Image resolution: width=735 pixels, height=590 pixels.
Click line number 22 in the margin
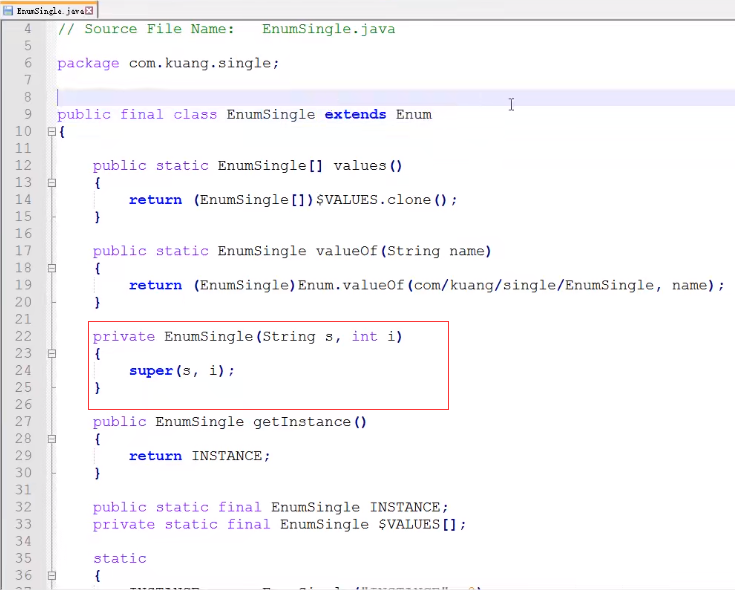[23, 336]
